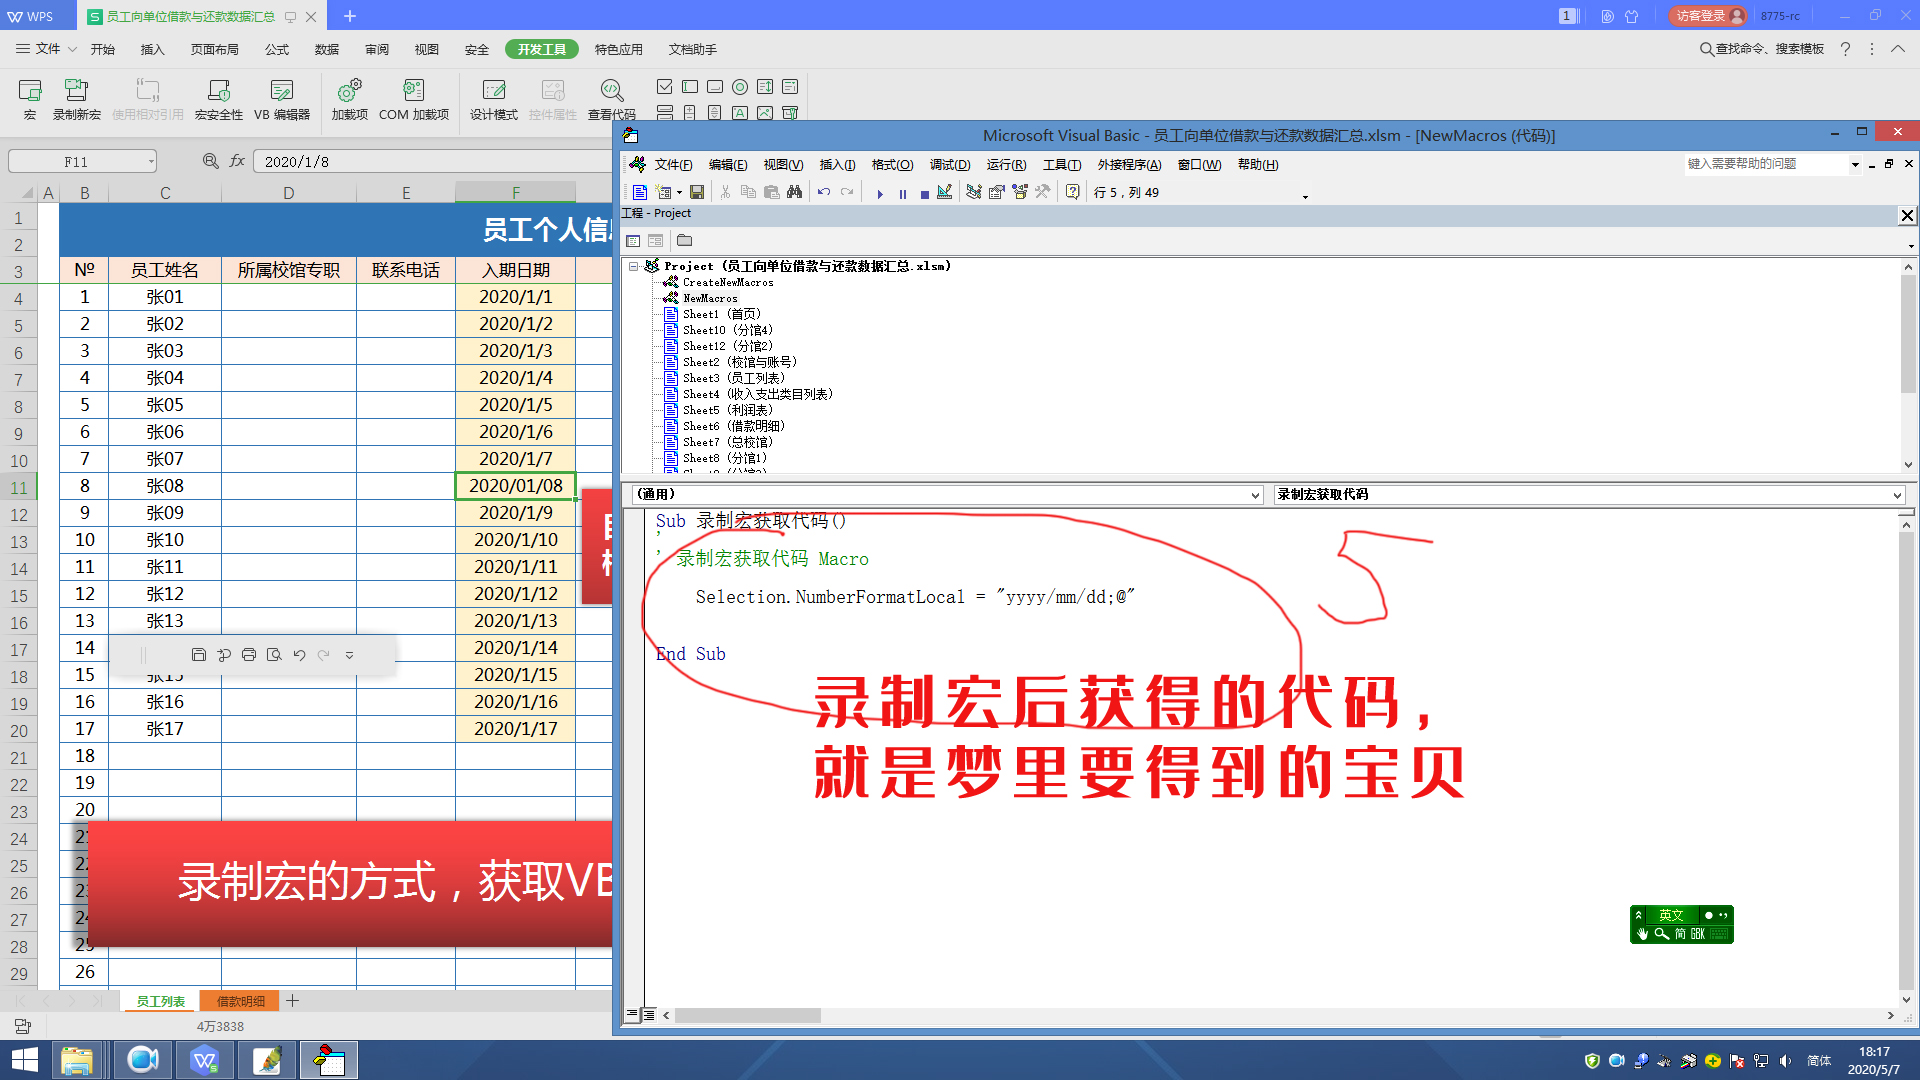
Task: Open the procedure dropdown 录制宏获取代码
Action: pos(1896,495)
